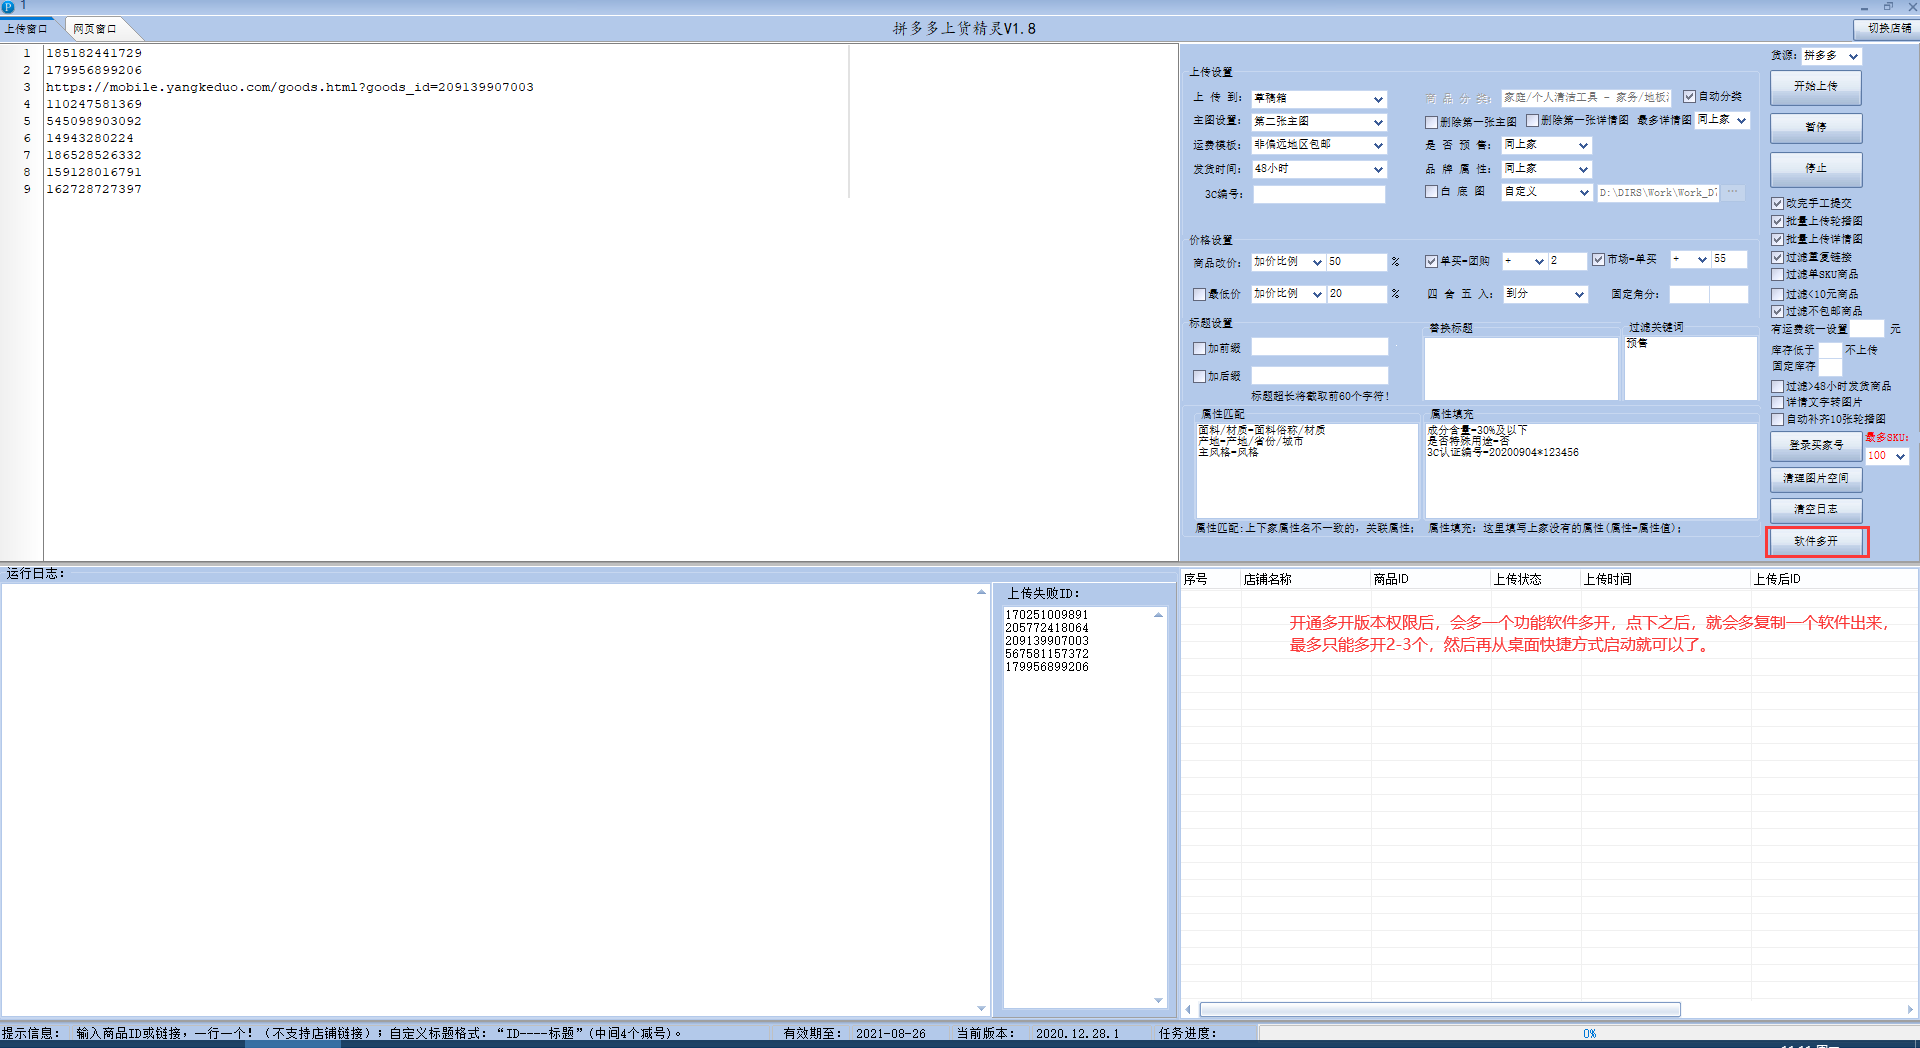Click the 过滤关键词 text area
Viewport: 1920px width, 1048px height.
coord(1690,368)
